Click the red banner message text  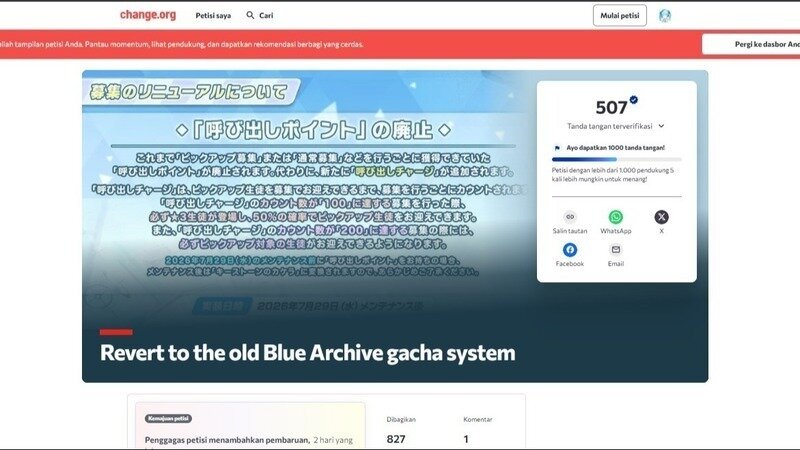point(182,44)
